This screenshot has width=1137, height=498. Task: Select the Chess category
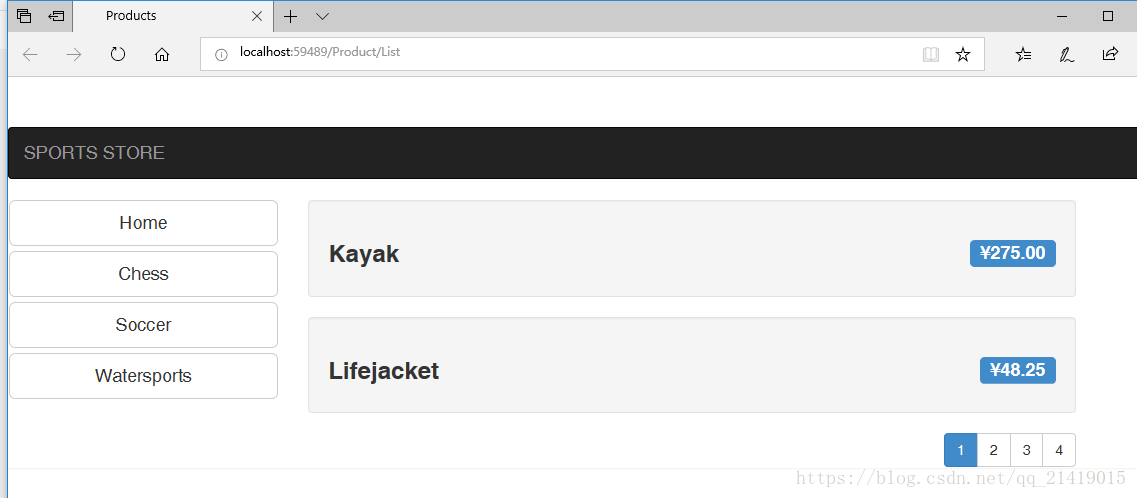click(144, 274)
